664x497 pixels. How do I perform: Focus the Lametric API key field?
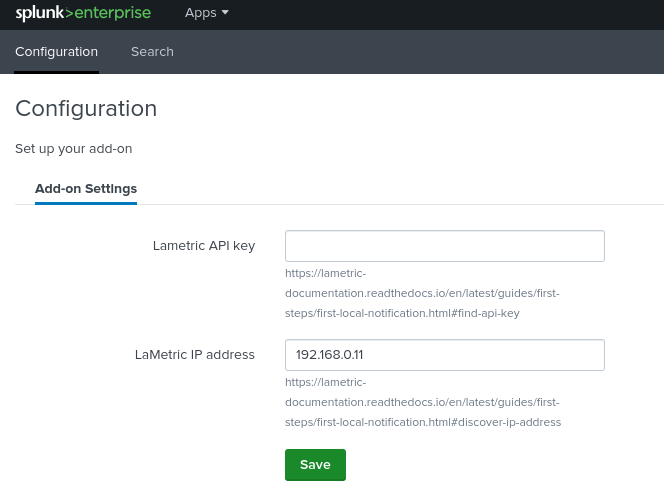444,246
